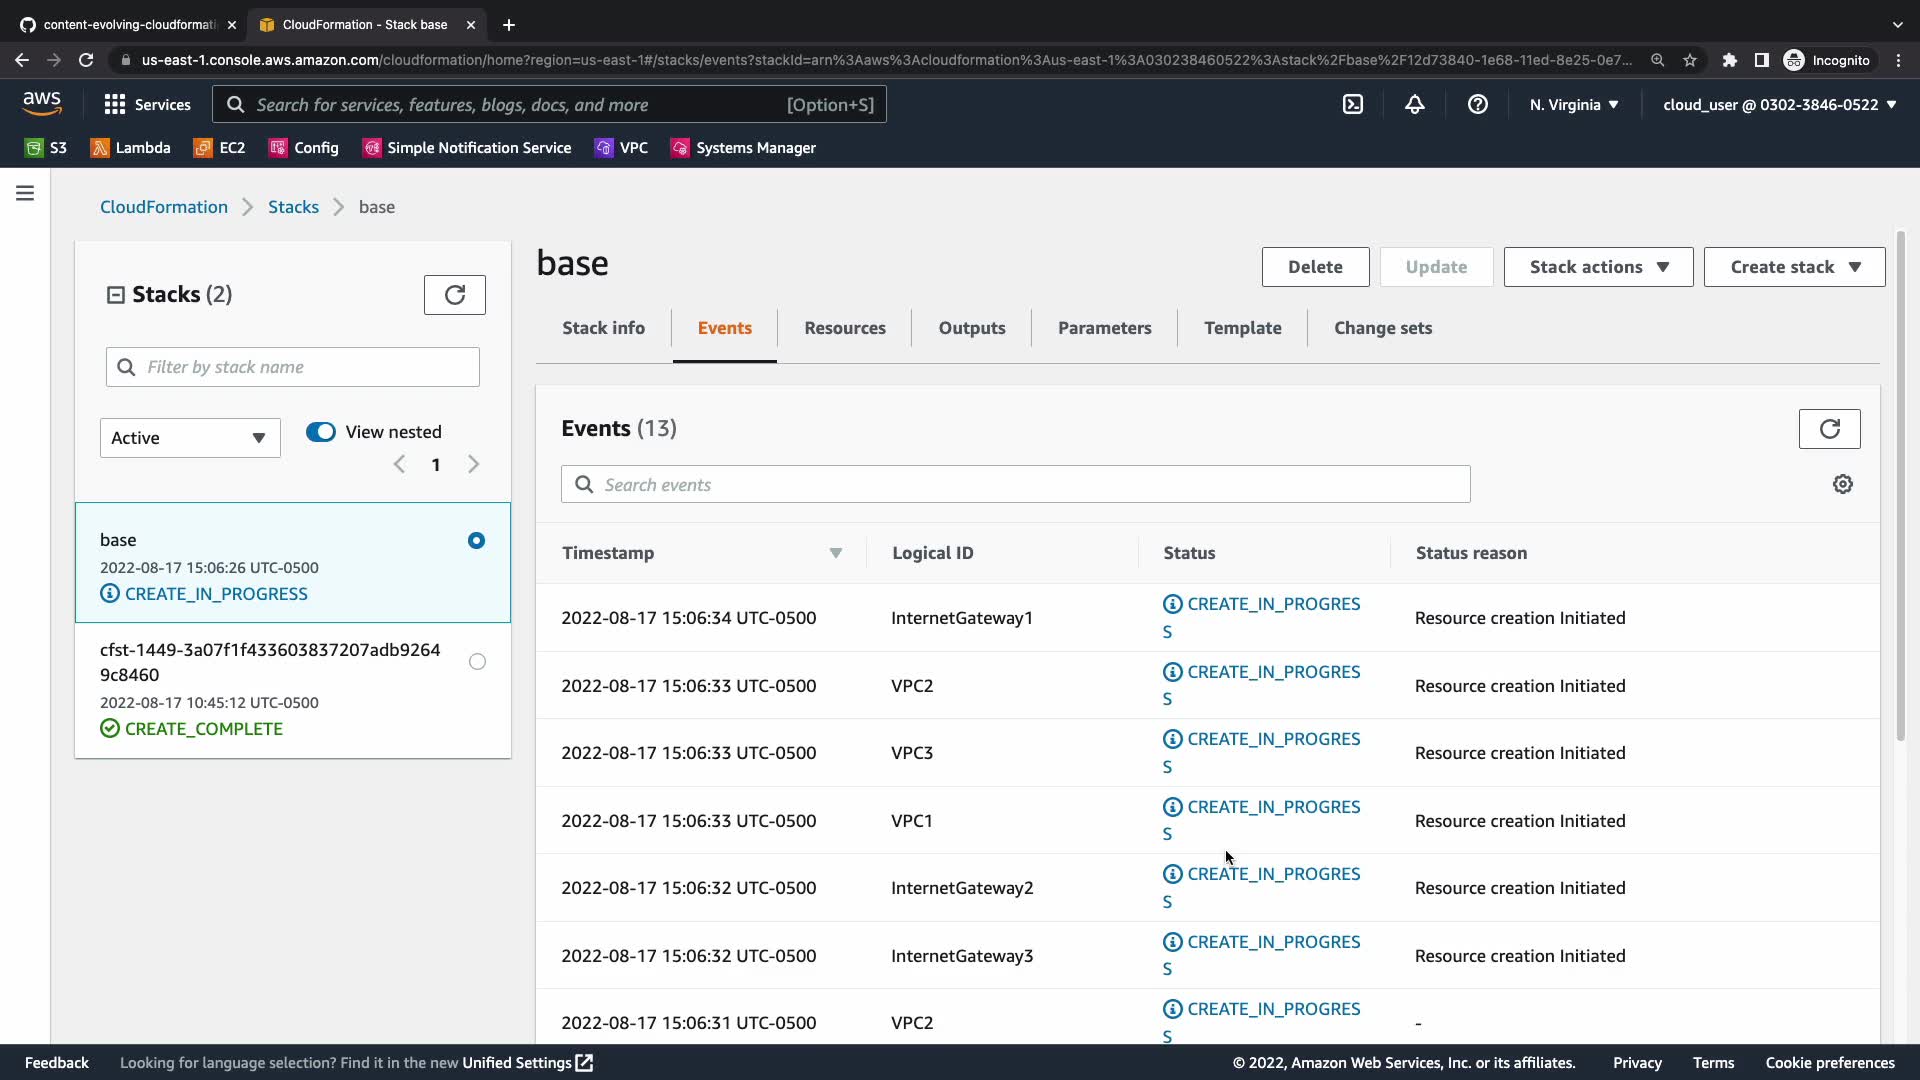The width and height of the screenshot is (1920, 1080).
Task: Open the side navigation hamburger menu
Action: coord(25,193)
